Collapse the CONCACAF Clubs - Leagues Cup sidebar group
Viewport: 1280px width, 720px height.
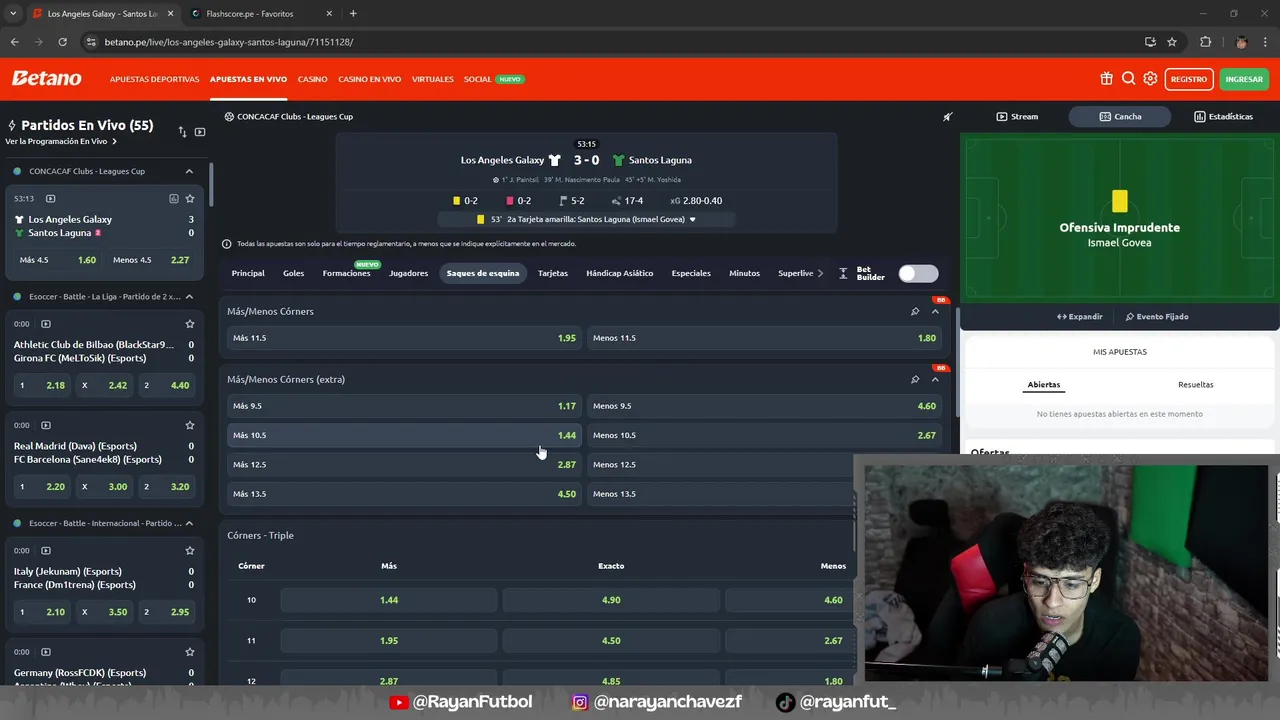tap(189, 171)
